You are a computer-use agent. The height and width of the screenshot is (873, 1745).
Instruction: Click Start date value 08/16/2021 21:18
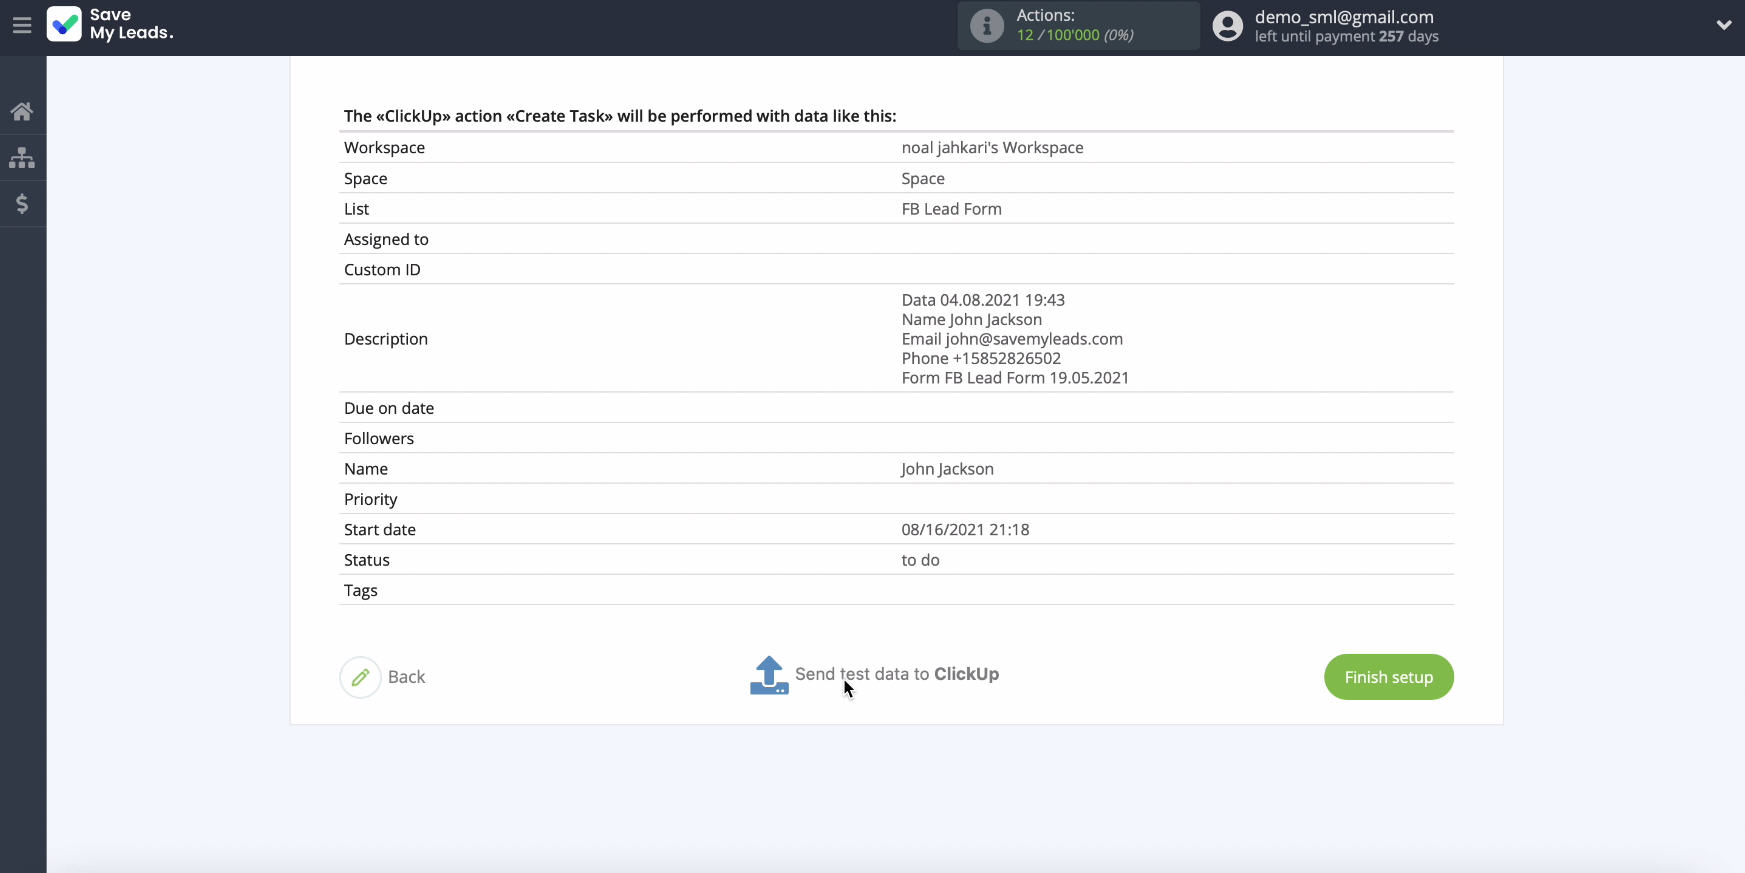[965, 530]
